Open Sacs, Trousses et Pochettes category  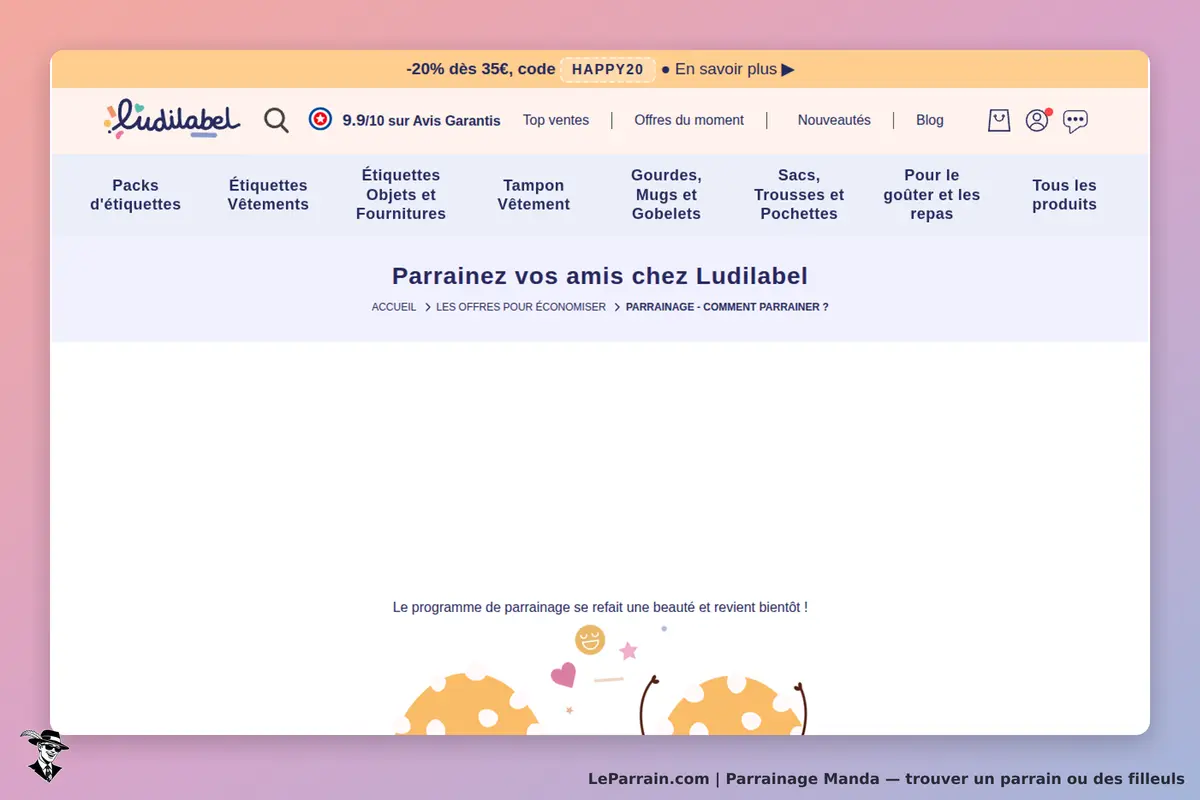(799, 194)
